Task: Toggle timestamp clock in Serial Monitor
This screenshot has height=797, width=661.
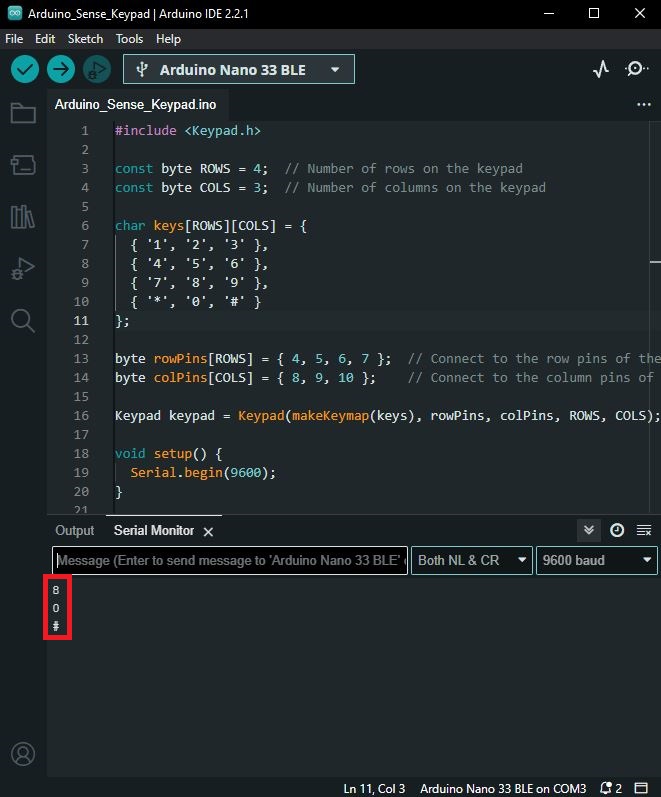Action: [x=617, y=530]
